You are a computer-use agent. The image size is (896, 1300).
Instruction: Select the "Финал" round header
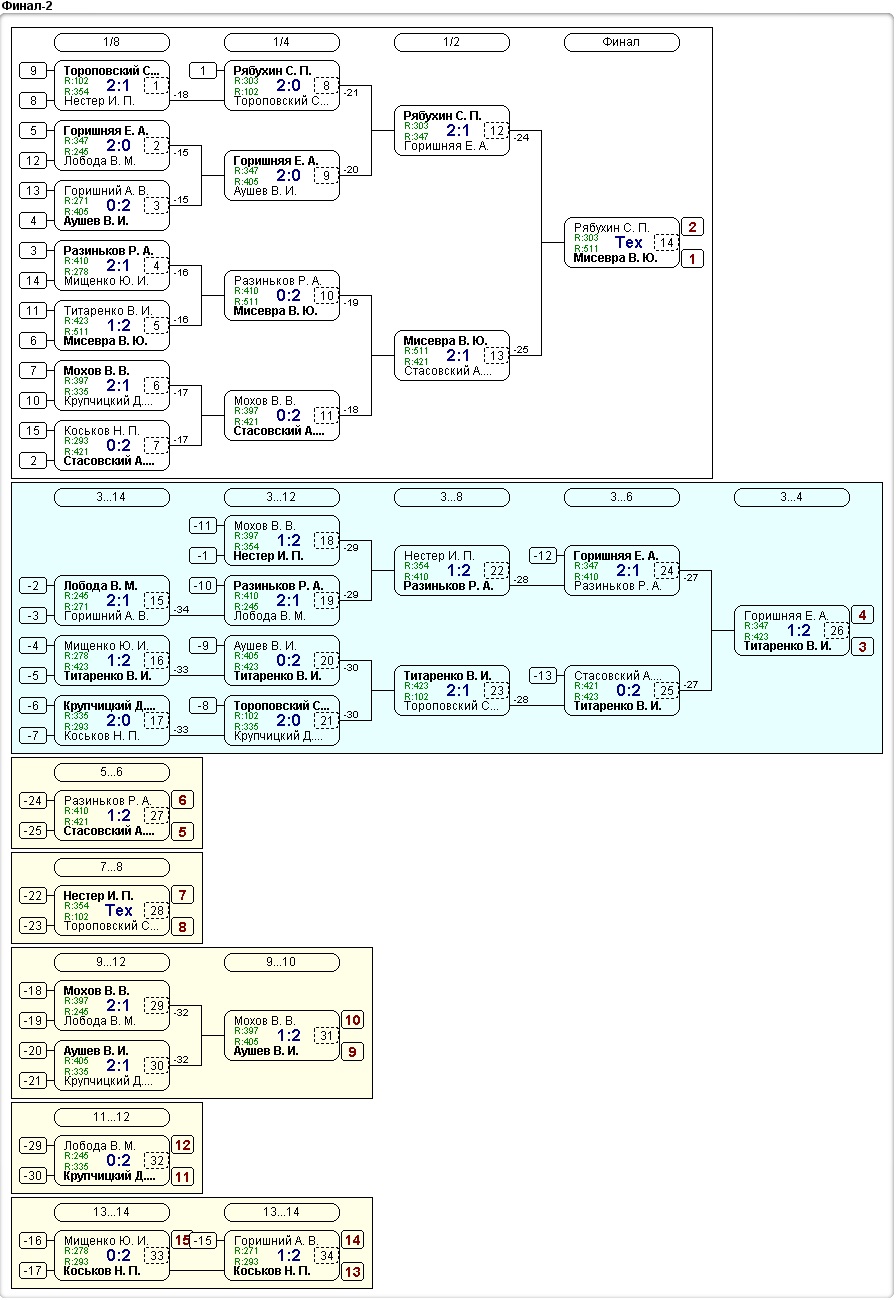point(622,42)
